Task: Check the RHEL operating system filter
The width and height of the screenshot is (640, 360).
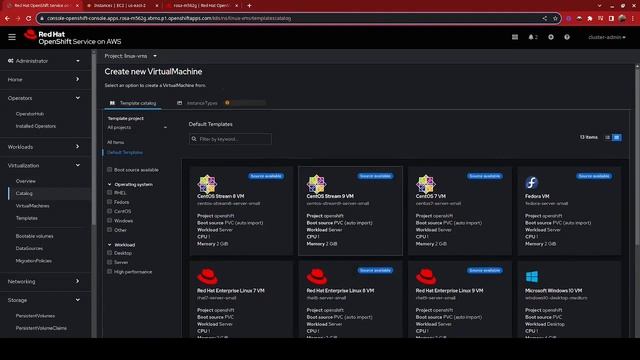Action: click(x=109, y=192)
